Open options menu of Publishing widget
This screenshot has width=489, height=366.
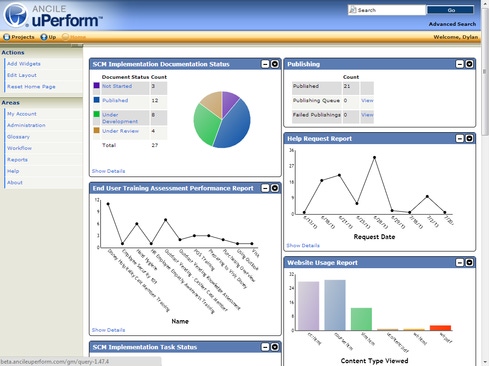(x=469, y=64)
